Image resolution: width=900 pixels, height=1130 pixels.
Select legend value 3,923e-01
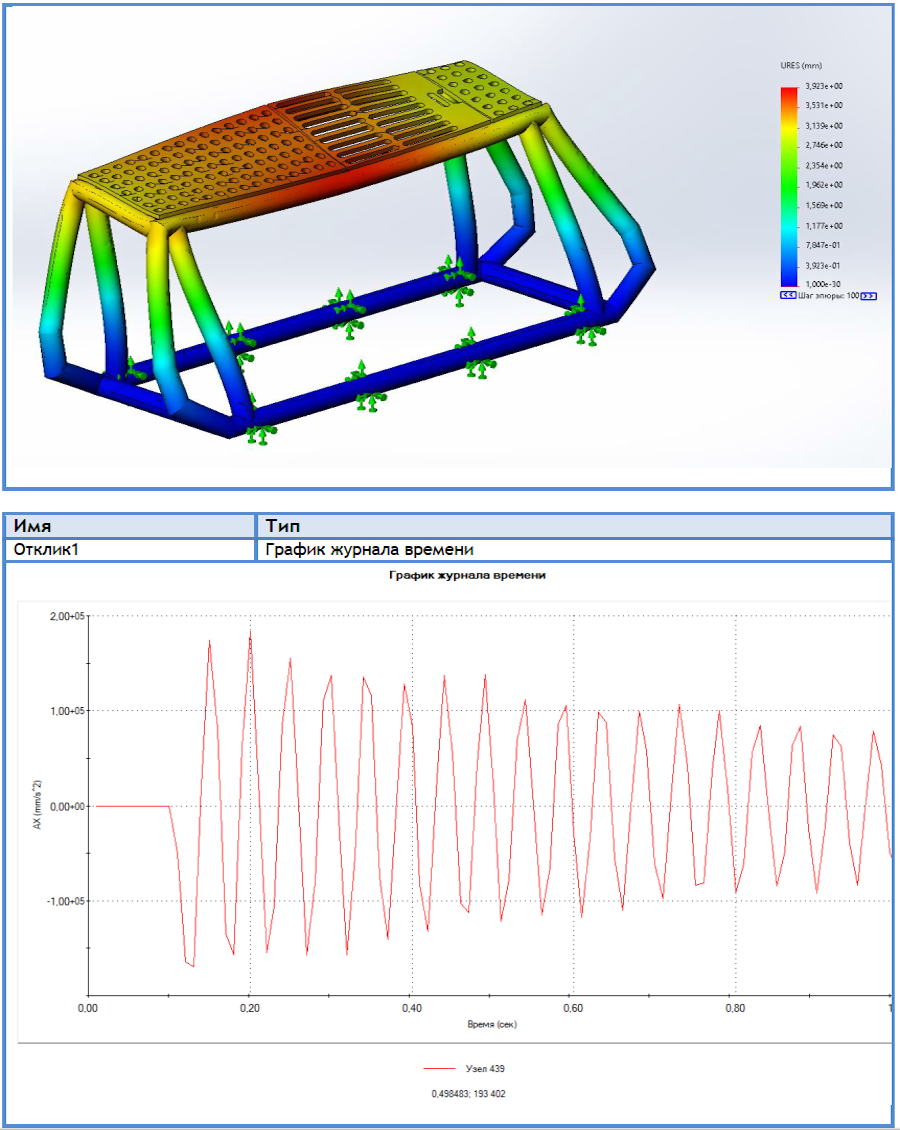(823, 265)
